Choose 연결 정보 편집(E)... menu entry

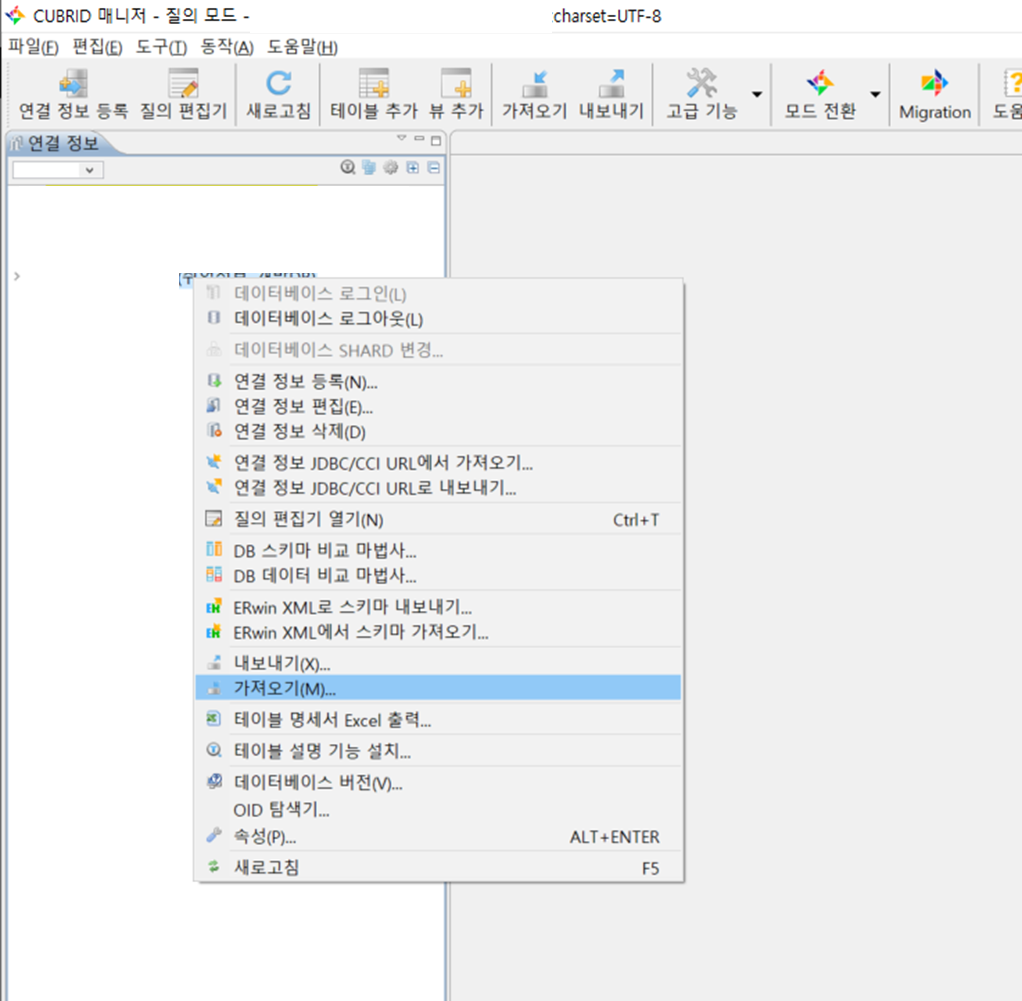point(438,407)
